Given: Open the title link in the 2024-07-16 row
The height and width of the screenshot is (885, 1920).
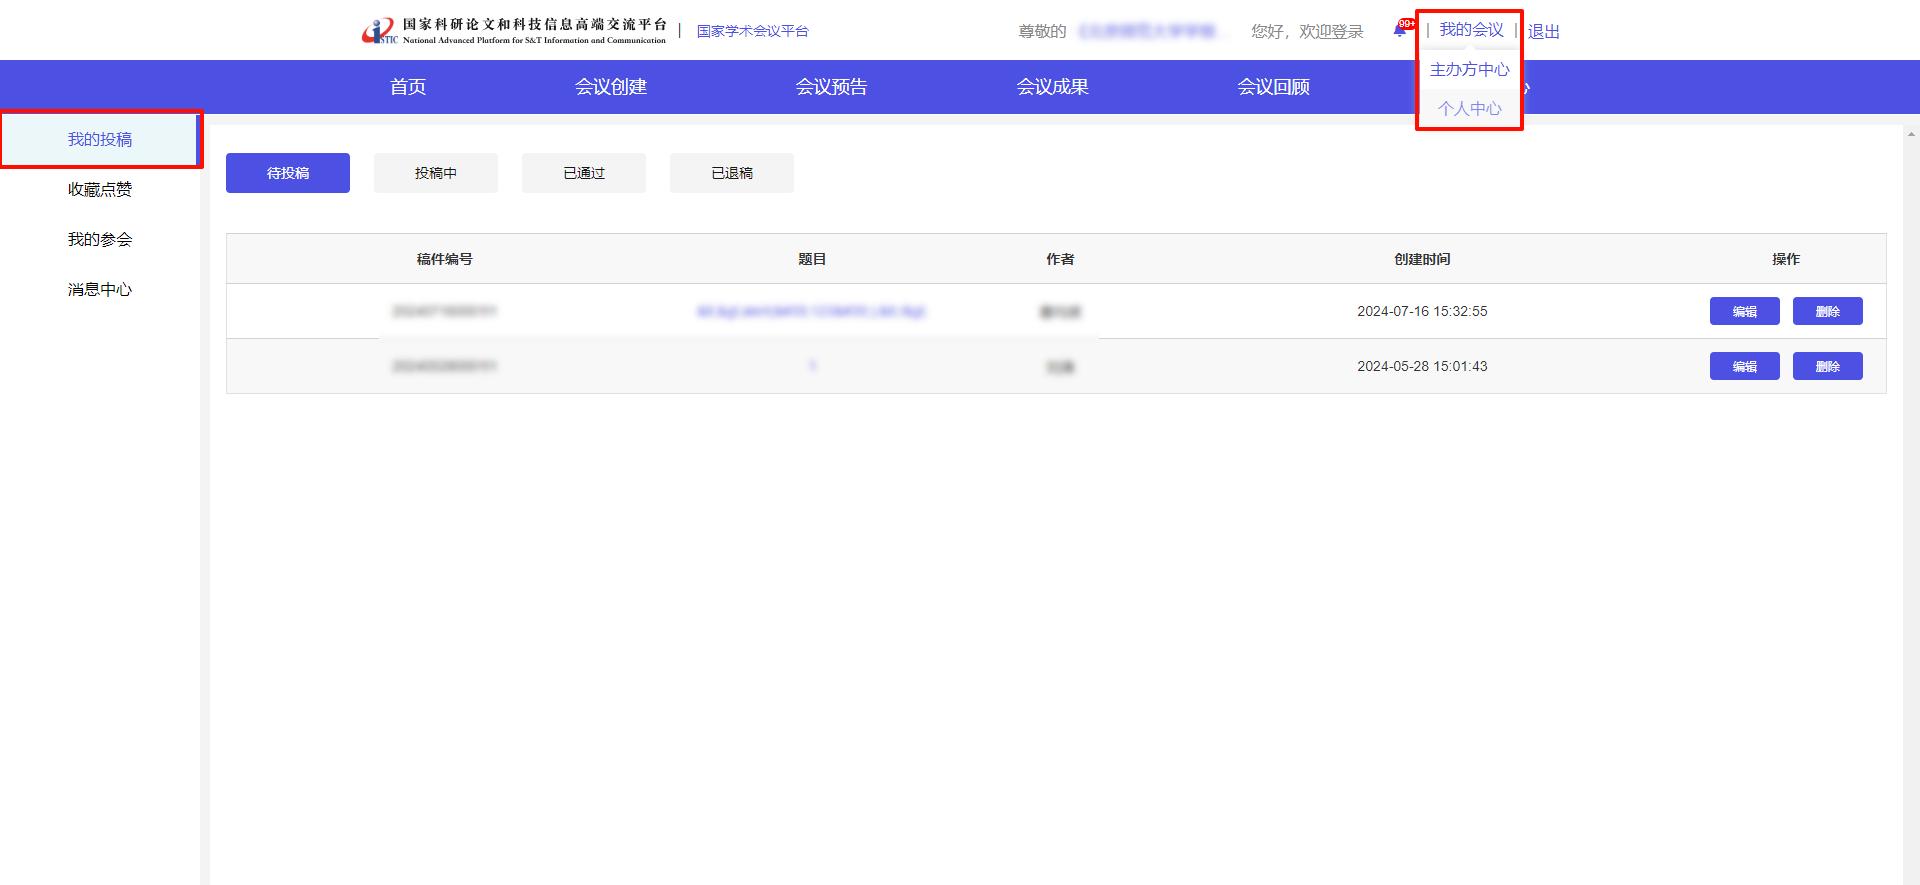Looking at the screenshot, I should (x=811, y=311).
